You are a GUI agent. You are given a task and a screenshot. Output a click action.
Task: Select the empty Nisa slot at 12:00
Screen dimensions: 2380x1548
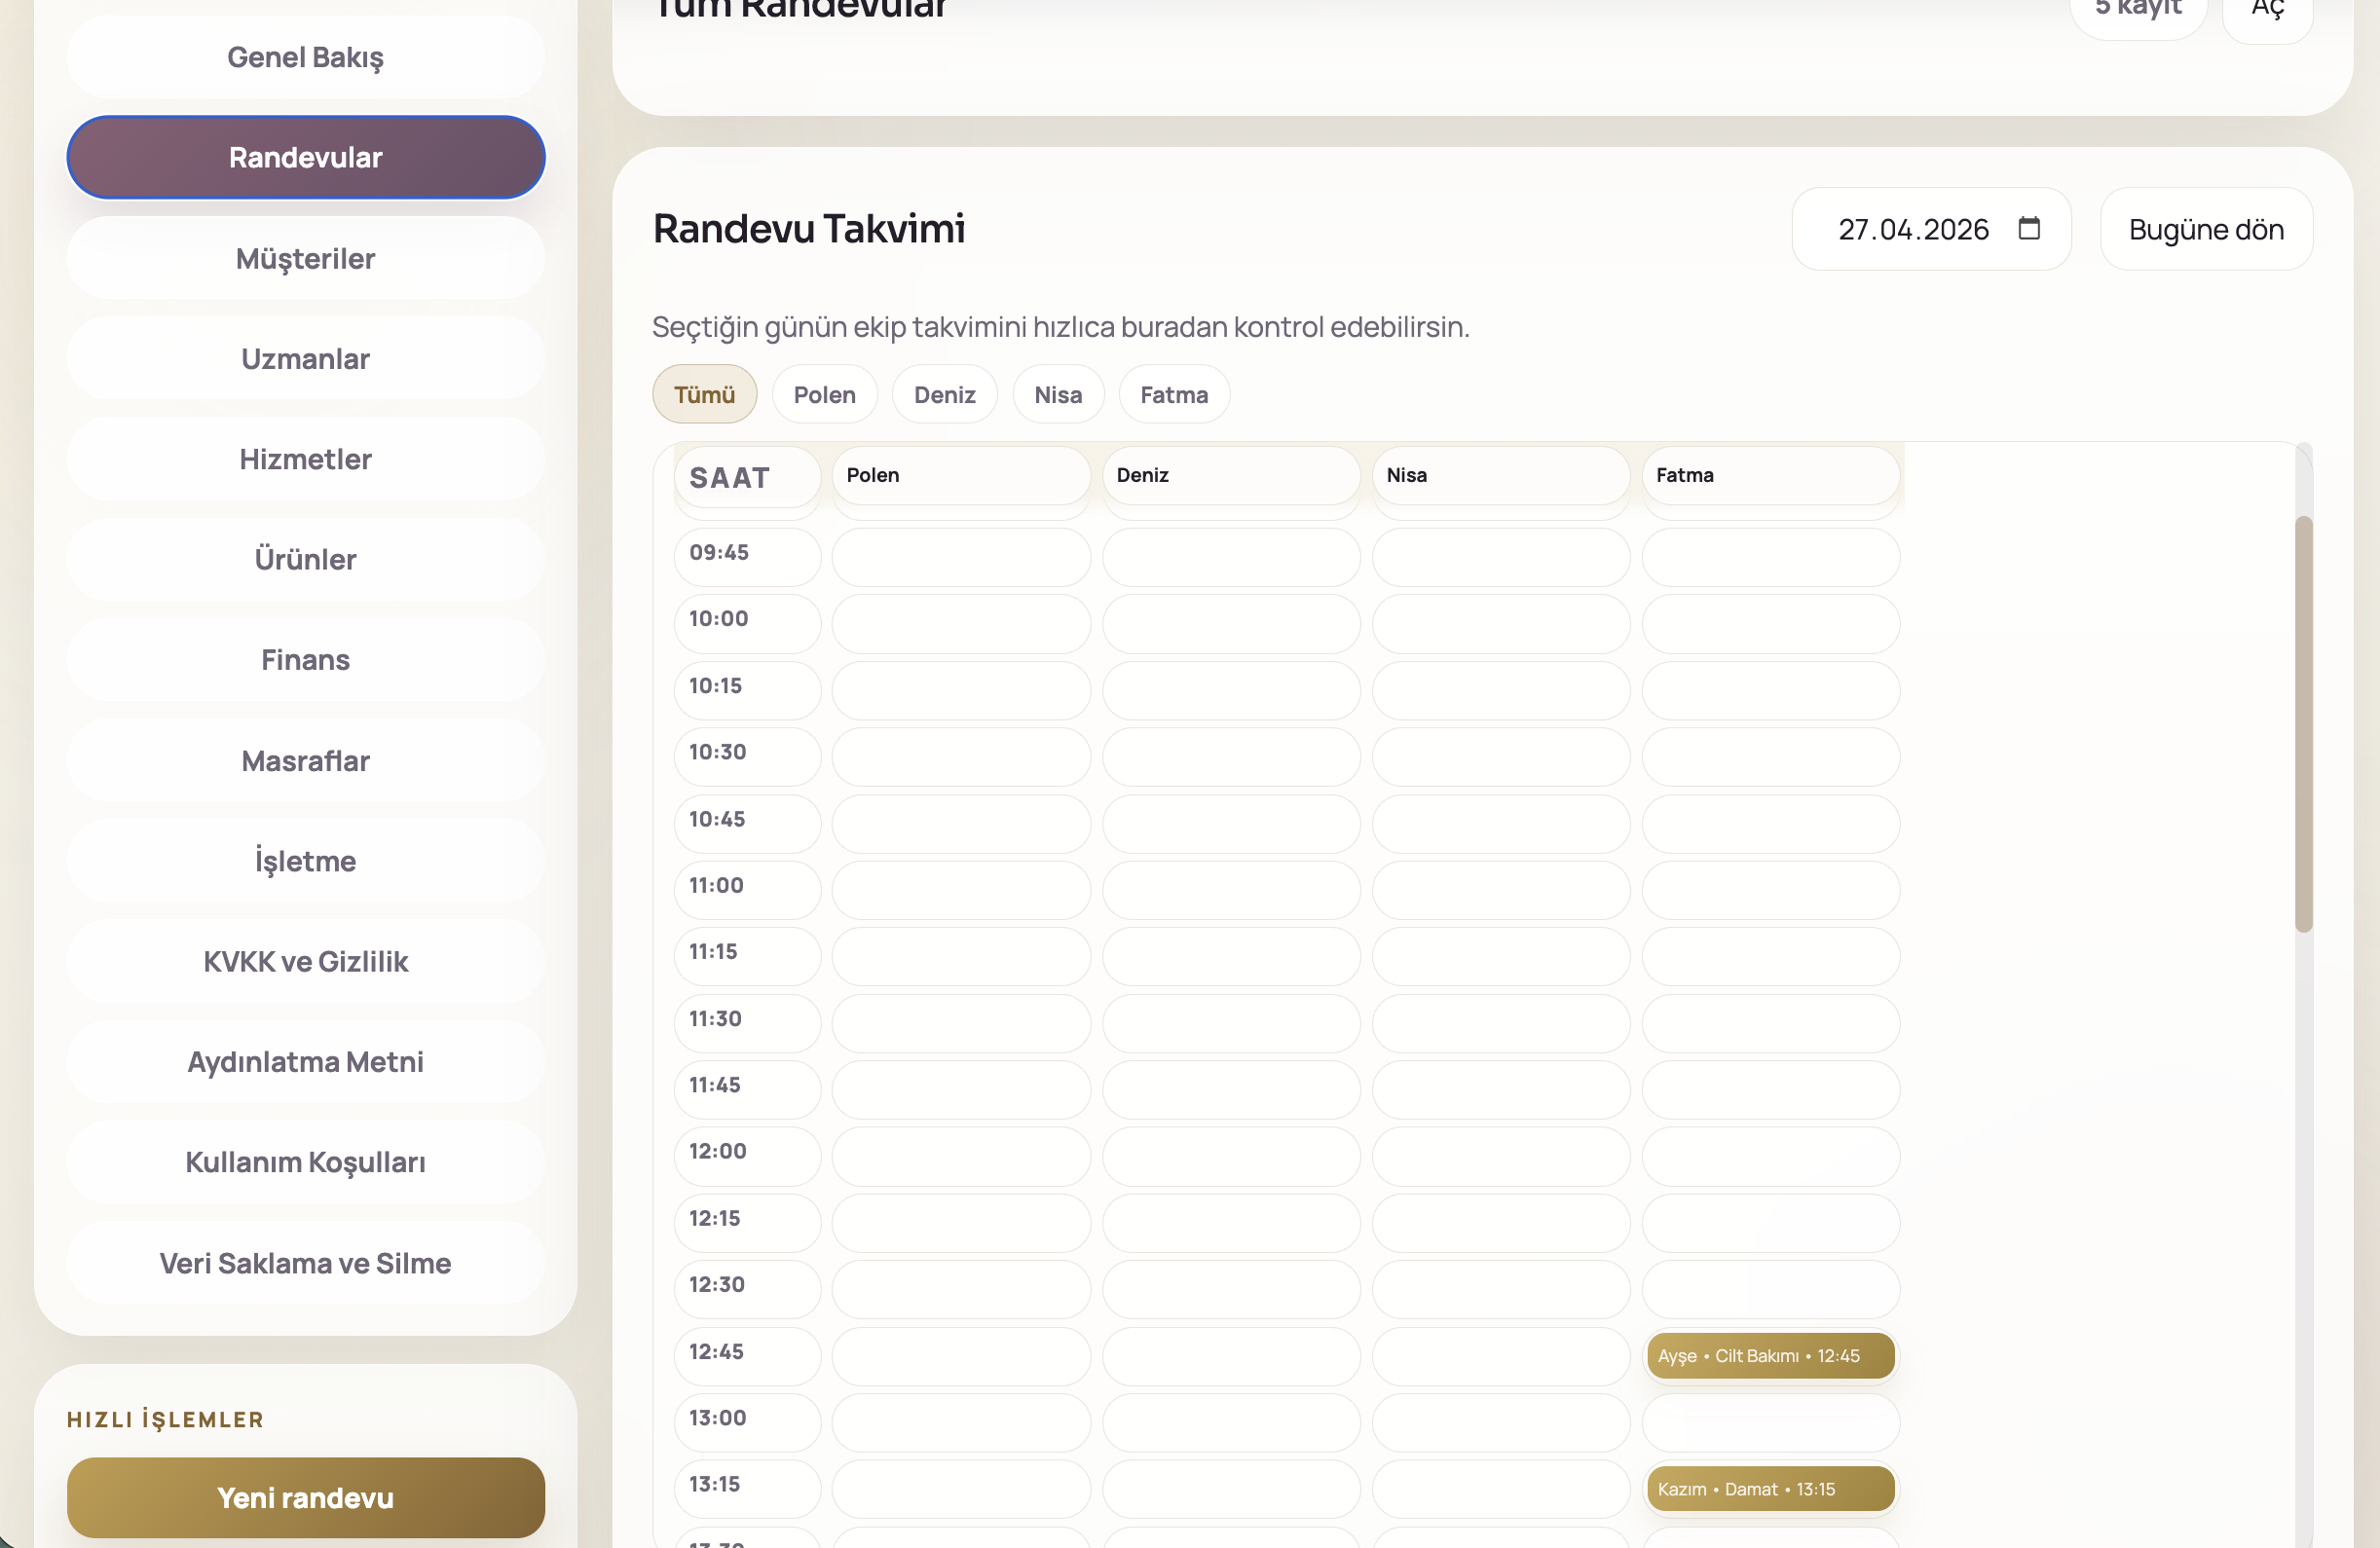pyautogui.click(x=1501, y=1156)
